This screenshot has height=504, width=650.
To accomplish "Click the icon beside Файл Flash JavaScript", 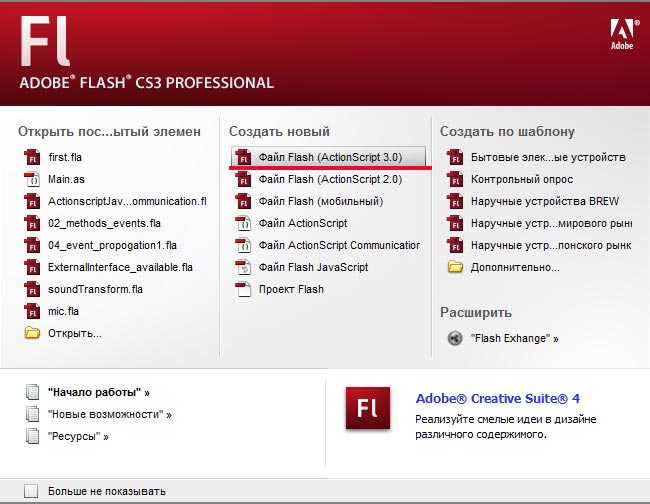I will pos(243,267).
